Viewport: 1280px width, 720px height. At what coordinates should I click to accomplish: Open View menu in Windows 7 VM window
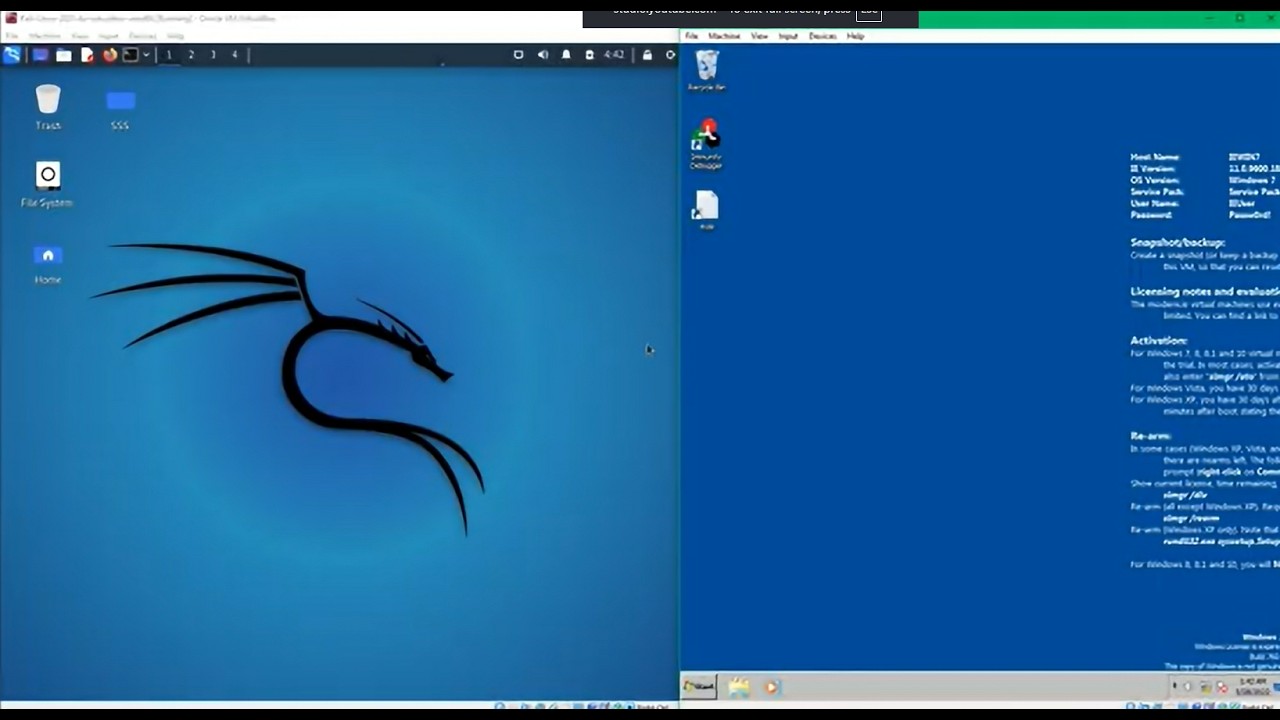coord(759,36)
